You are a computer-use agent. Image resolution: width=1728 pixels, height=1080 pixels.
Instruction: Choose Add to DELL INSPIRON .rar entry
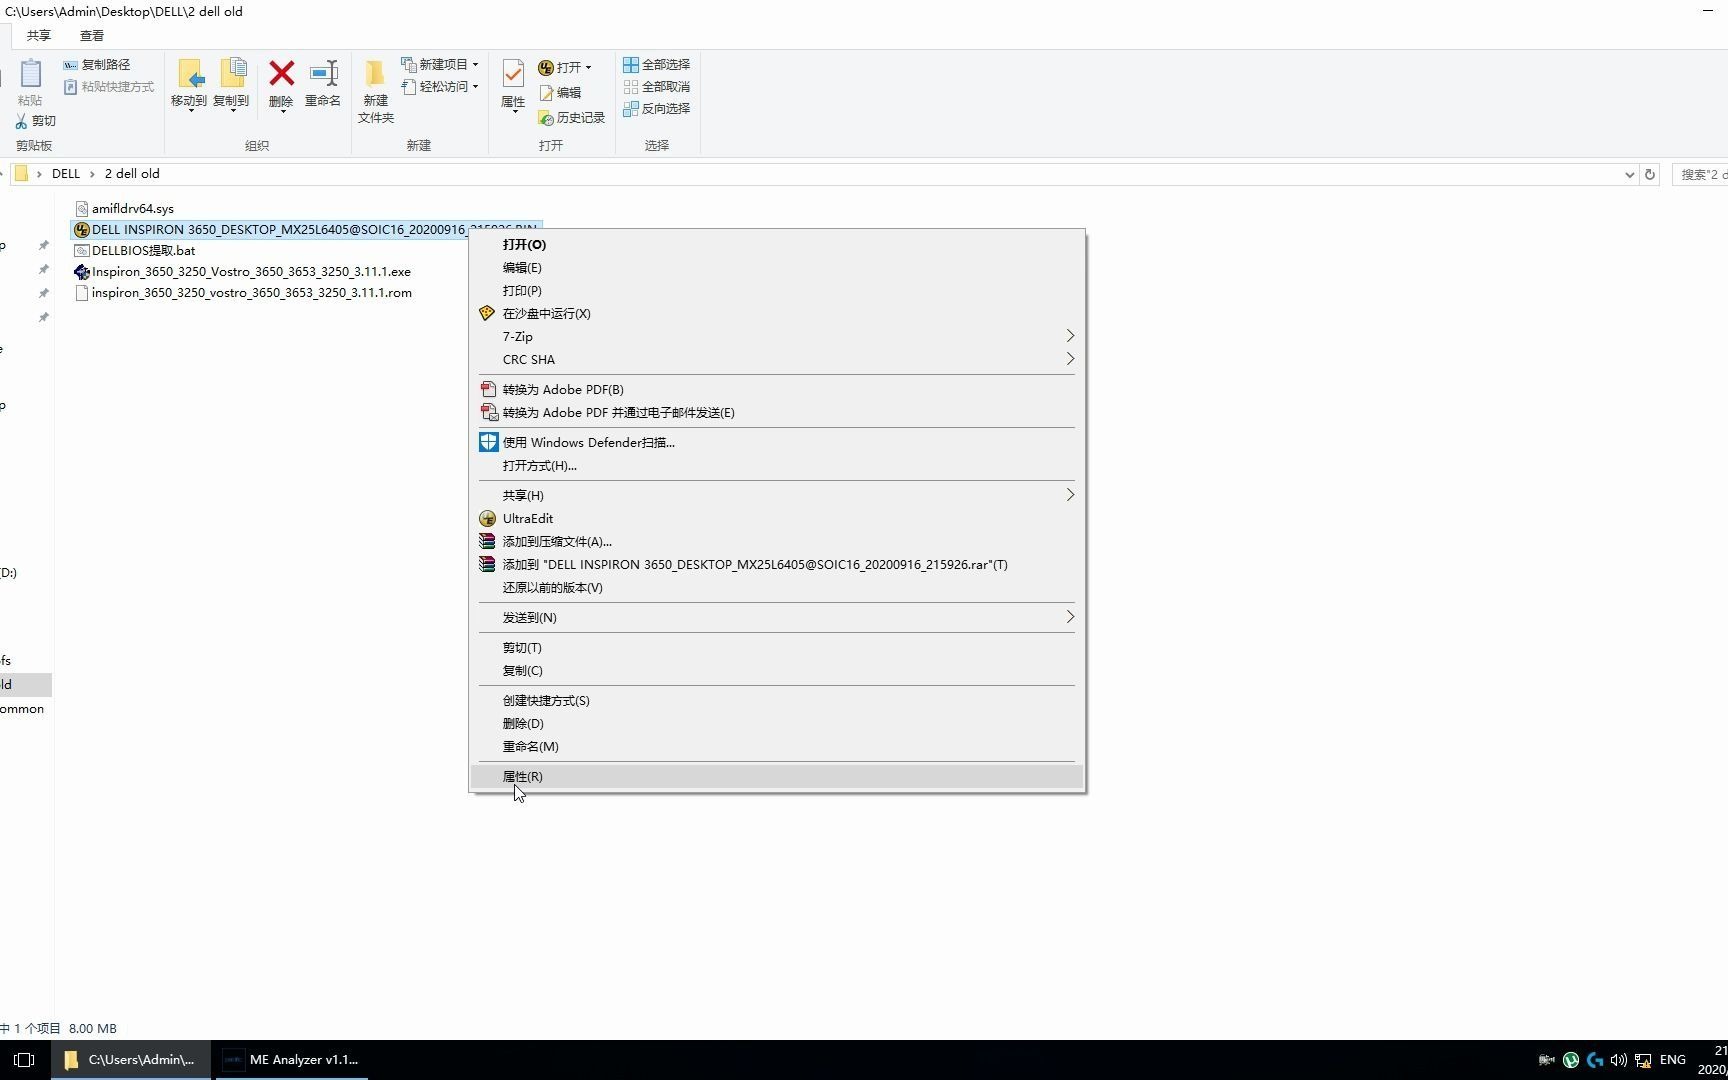point(777,565)
